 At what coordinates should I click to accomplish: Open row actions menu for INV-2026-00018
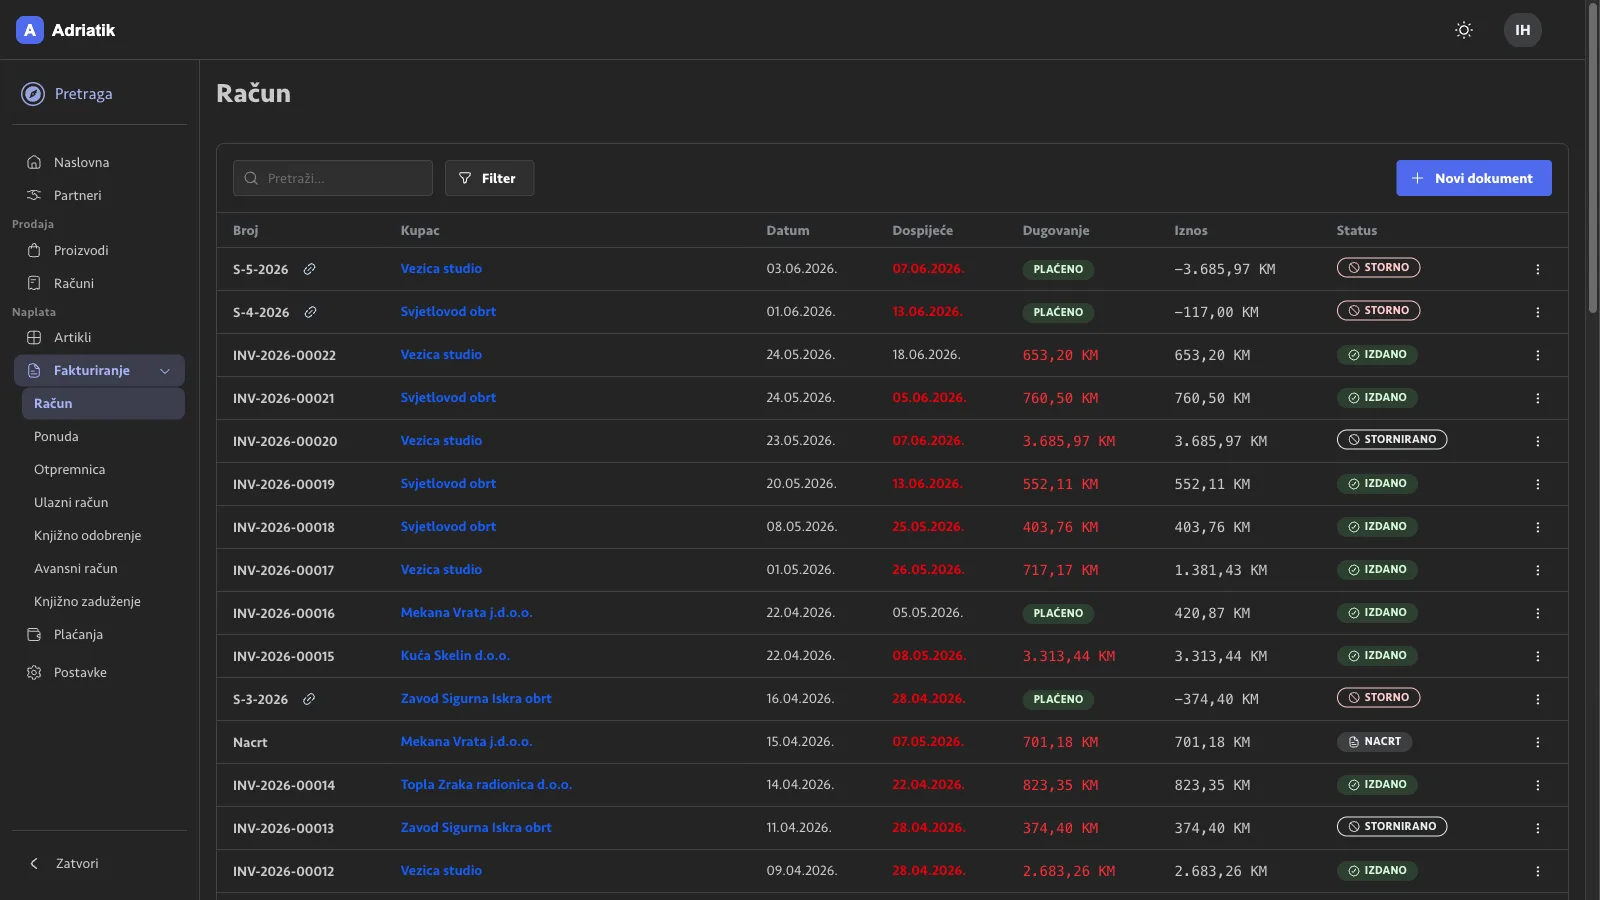pos(1537,527)
